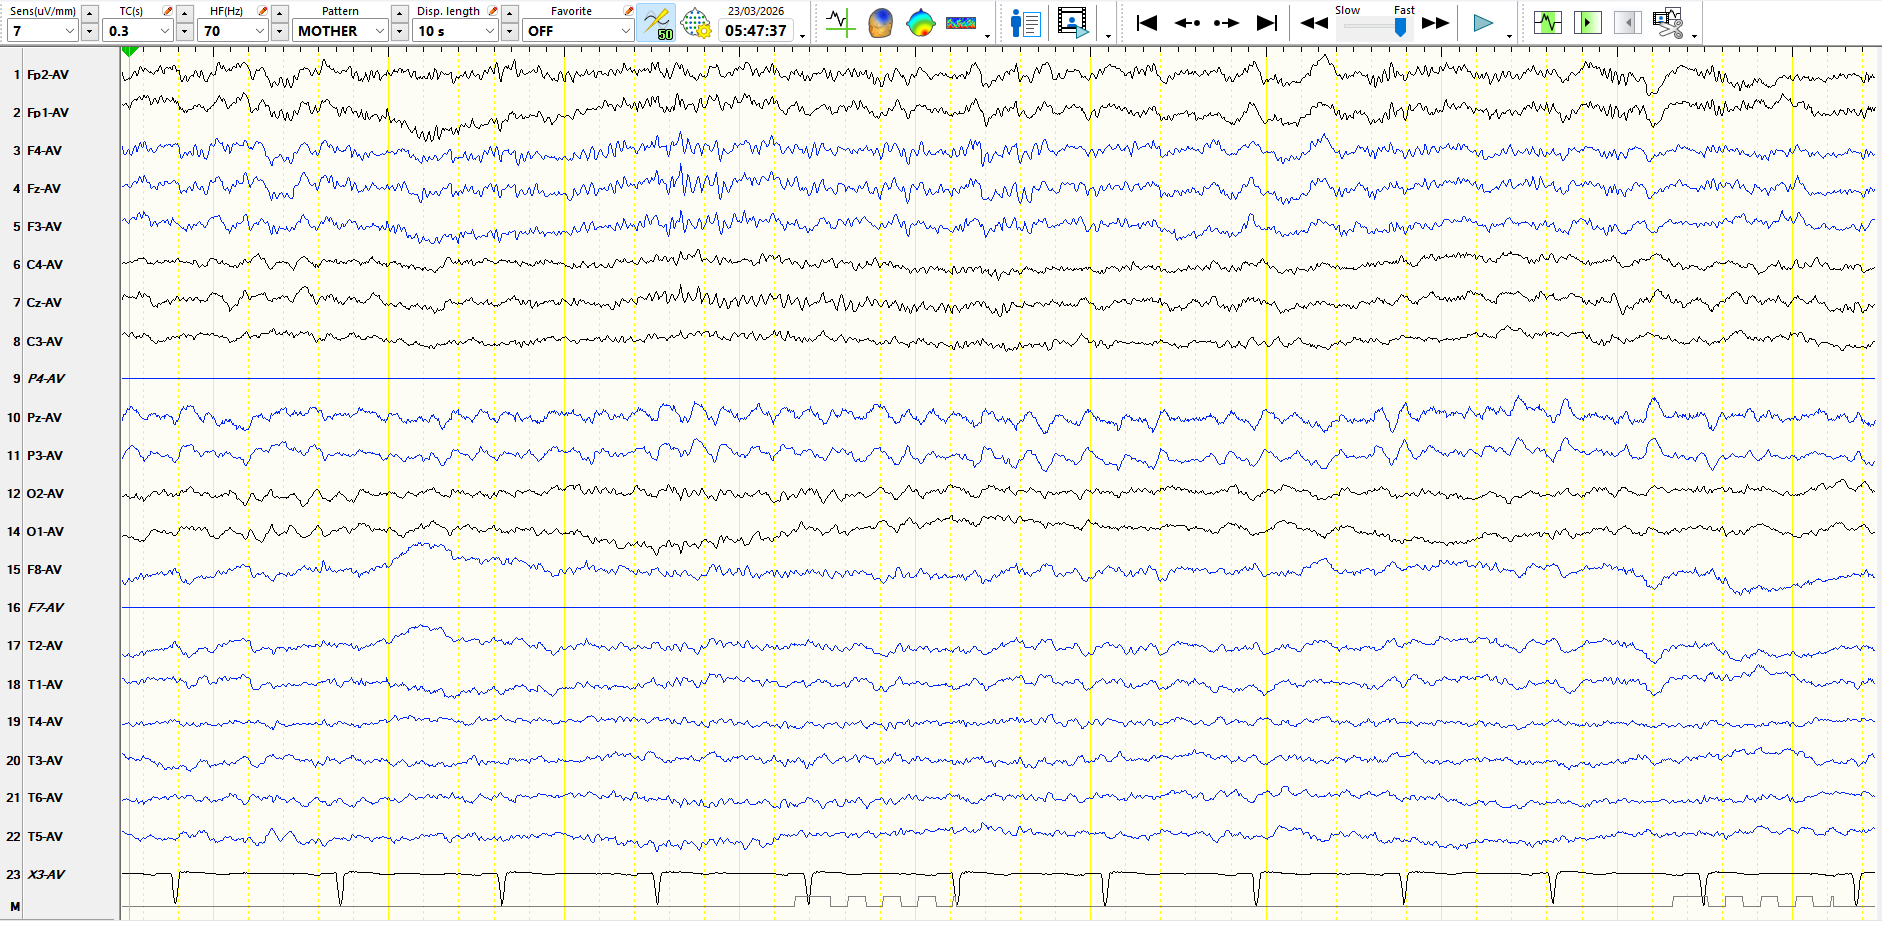
Task: Select the Fp2-AV channel label
Action: [x=48, y=75]
